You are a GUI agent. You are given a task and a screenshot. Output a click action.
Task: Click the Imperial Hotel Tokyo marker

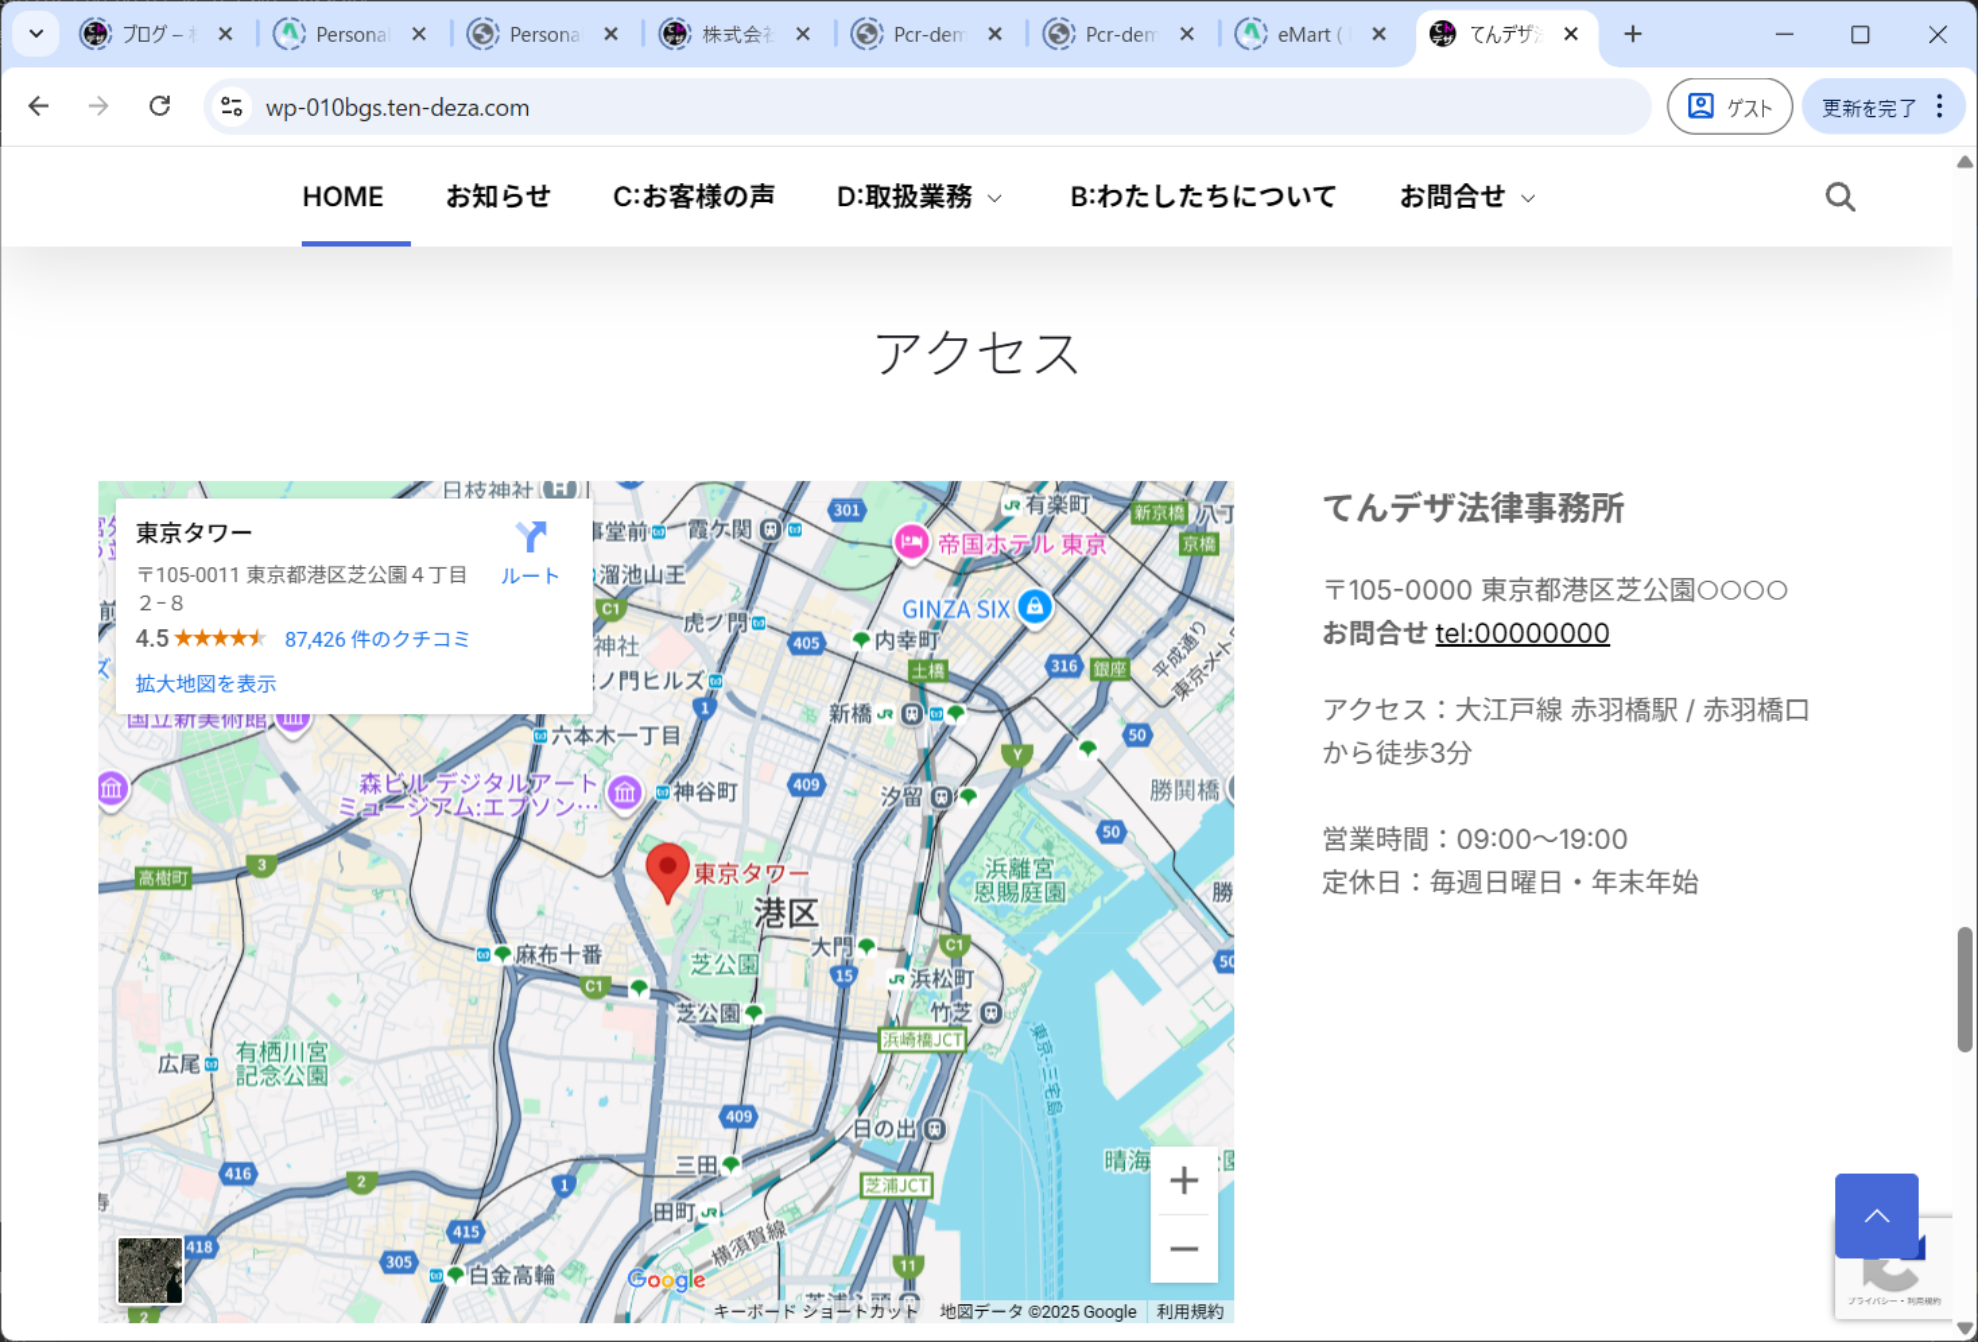pyautogui.click(x=911, y=543)
